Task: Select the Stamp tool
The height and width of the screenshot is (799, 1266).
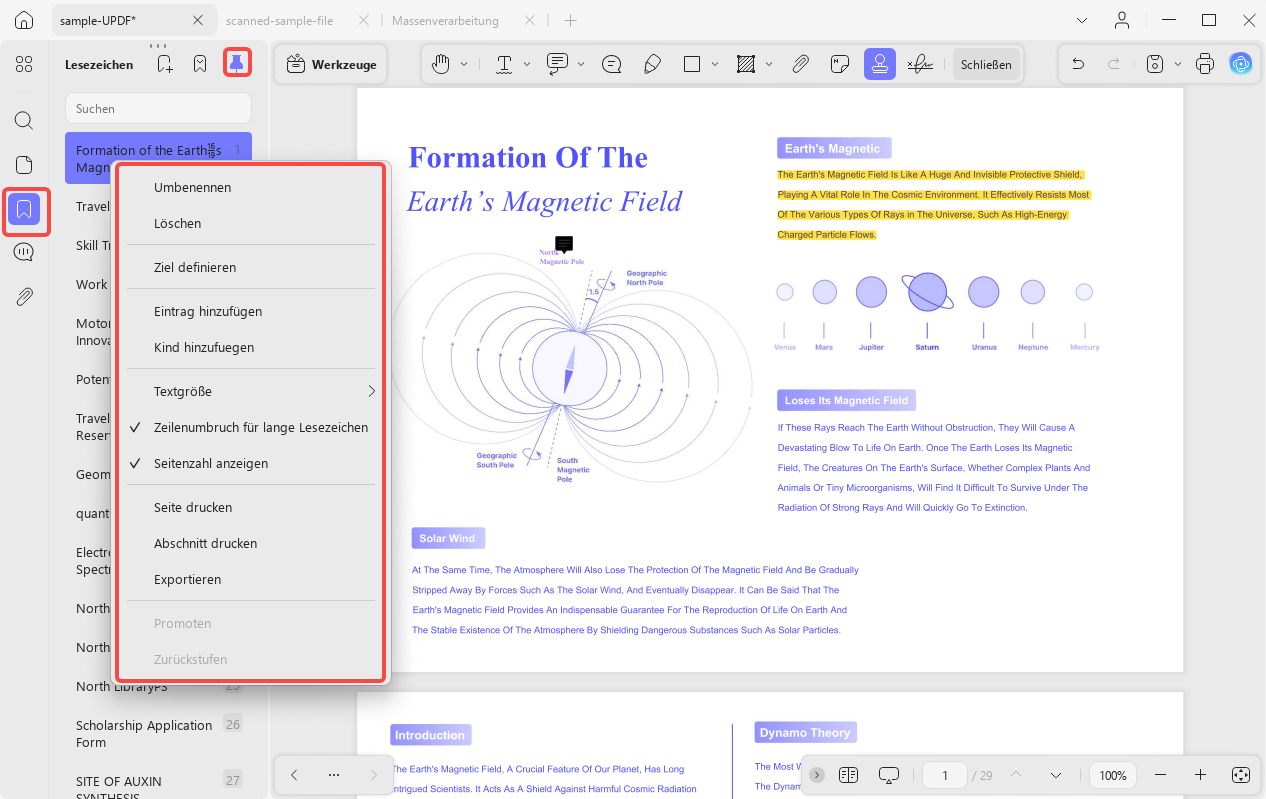Action: (880, 64)
